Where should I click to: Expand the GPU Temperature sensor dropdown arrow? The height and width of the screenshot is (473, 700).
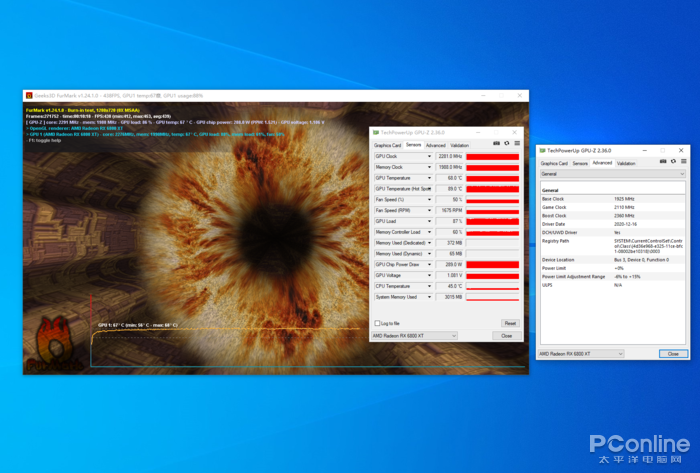[429, 178]
